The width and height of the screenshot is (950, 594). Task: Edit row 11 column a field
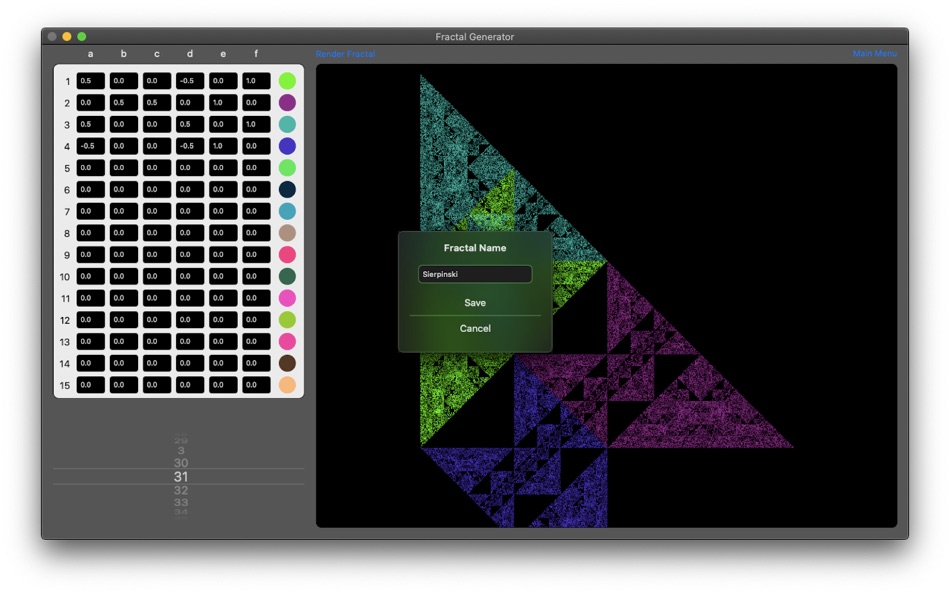(90, 298)
